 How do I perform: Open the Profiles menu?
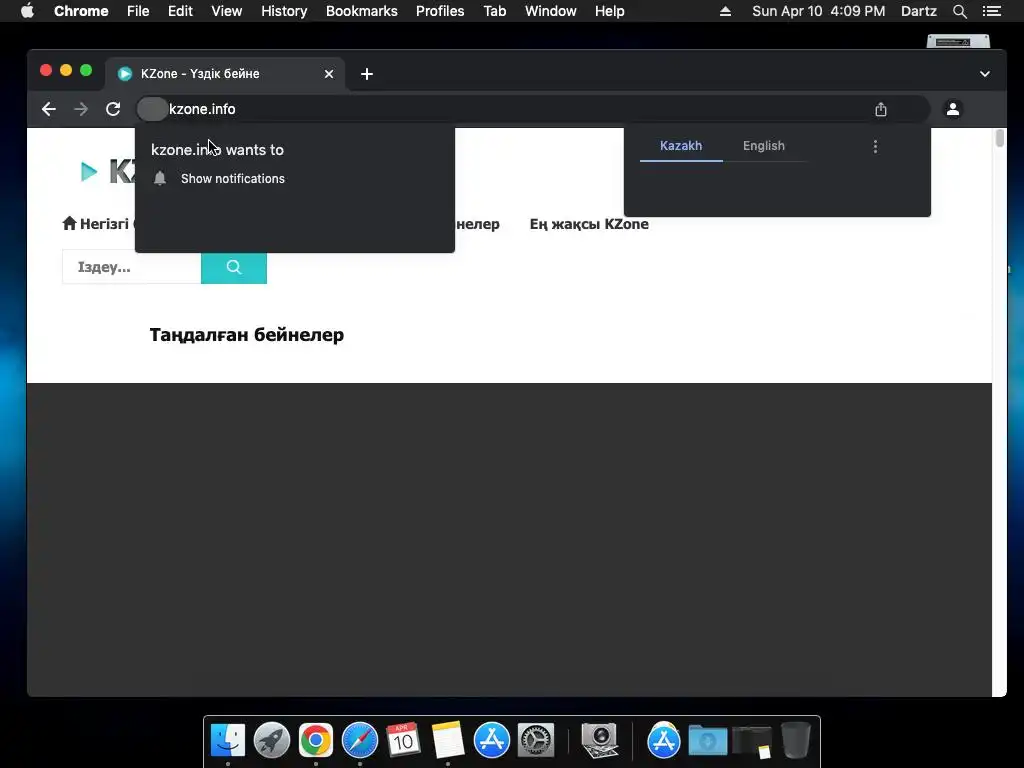[440, 11]
